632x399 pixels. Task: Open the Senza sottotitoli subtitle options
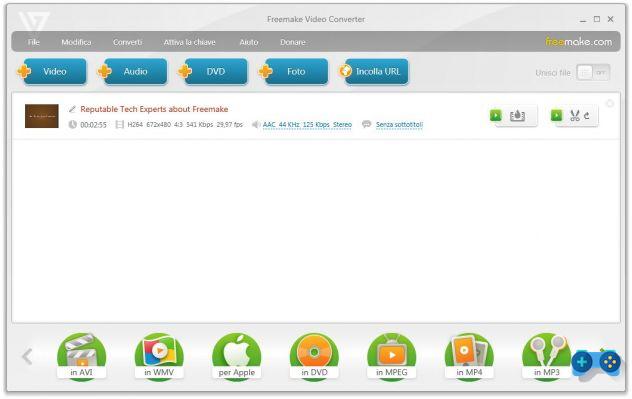[399, 125]
